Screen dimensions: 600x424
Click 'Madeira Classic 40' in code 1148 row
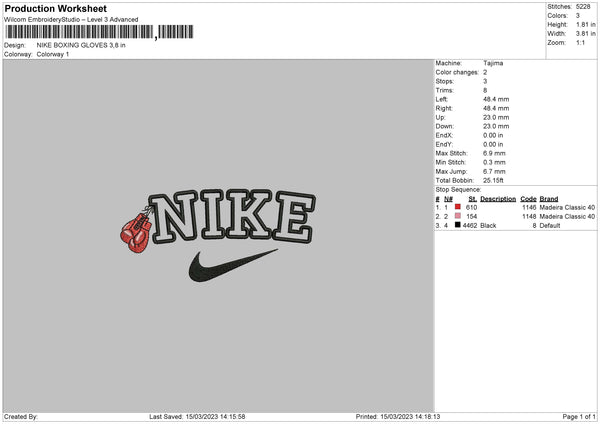click(567, 217)
